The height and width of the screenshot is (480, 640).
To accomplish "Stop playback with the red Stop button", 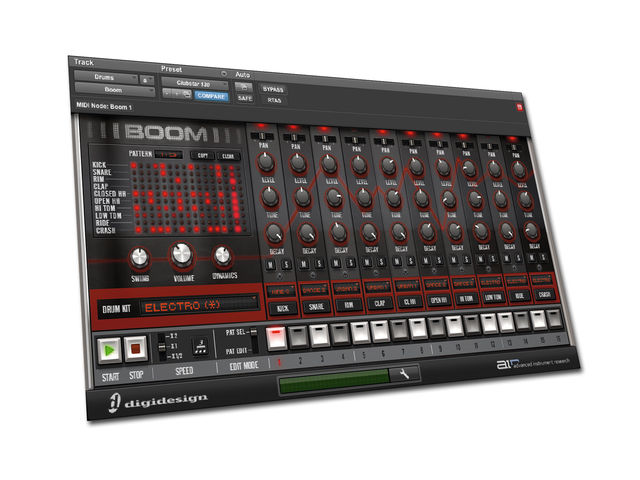I will (x=136, y=348).
